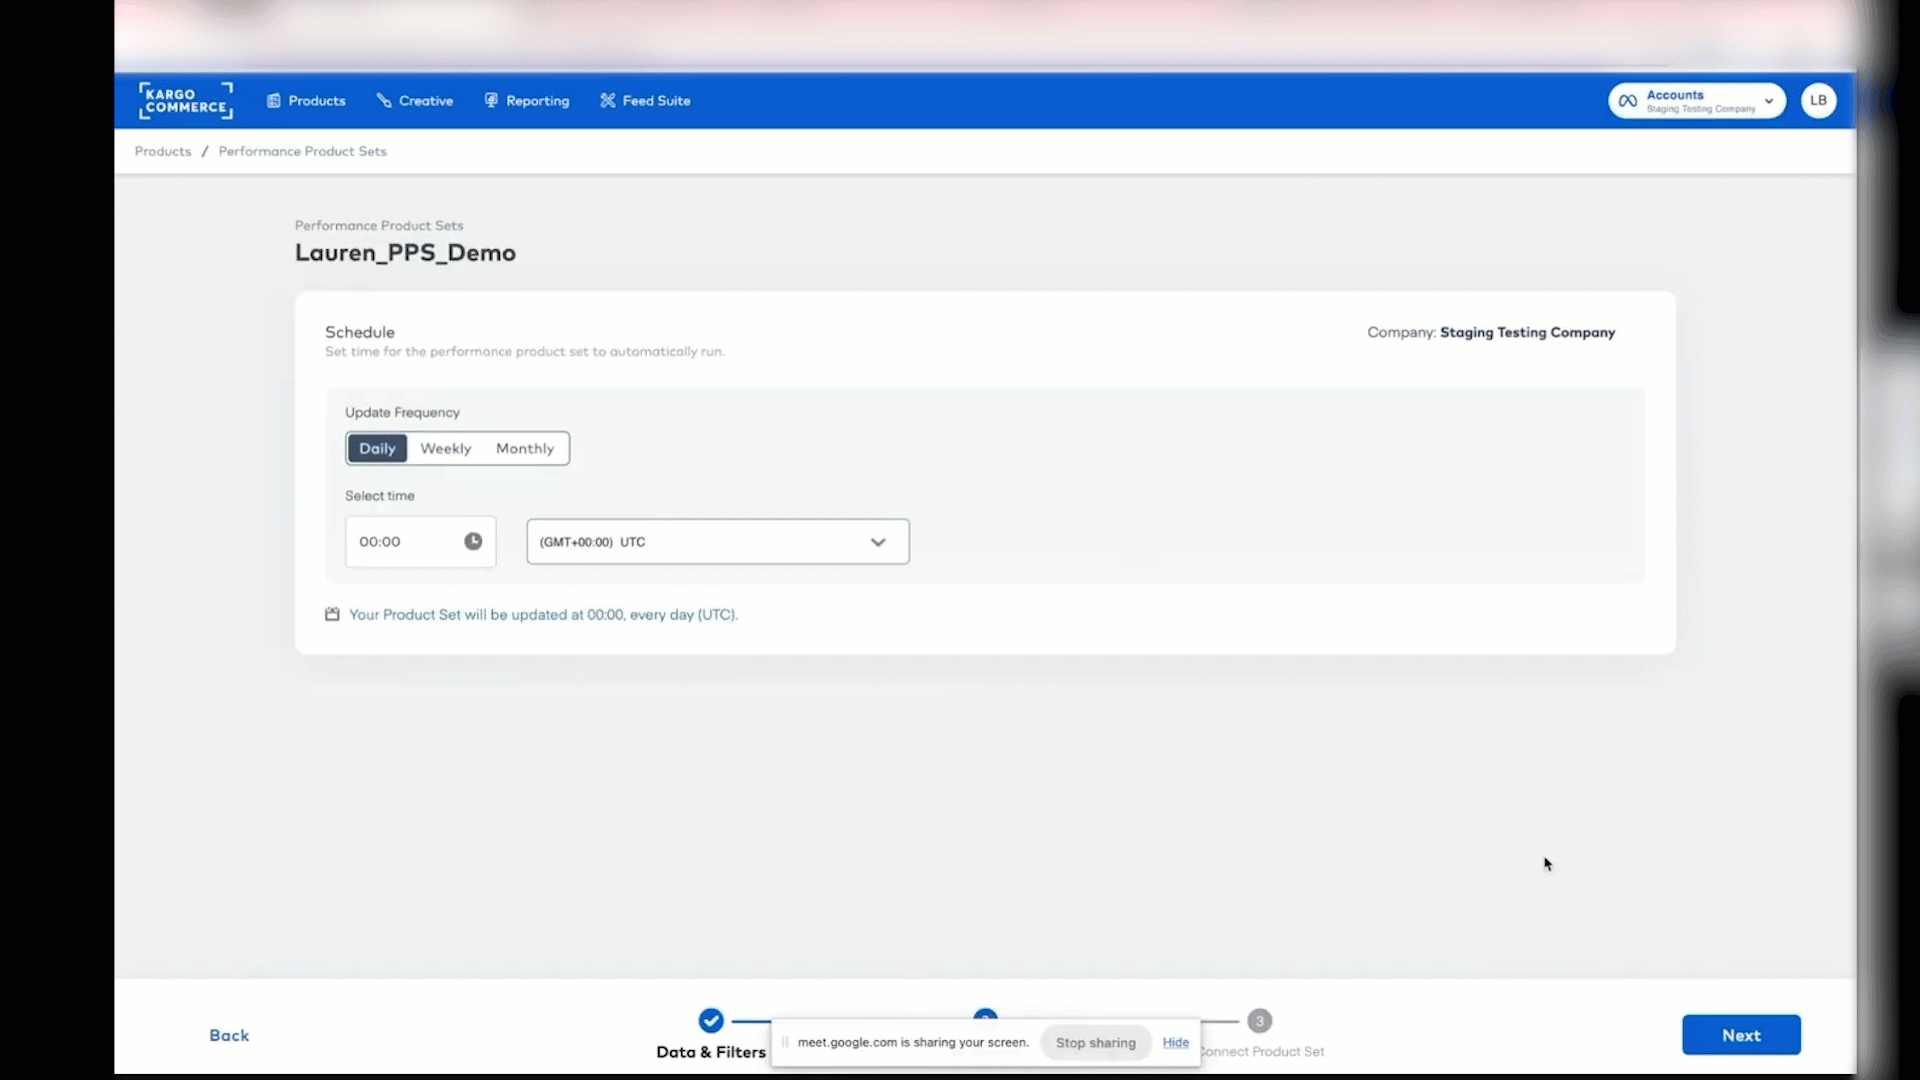The height and width of the screenshot is (1080, 1920).
Task: Click the Kargo Commerce logo
Action: tap(185, 100)
